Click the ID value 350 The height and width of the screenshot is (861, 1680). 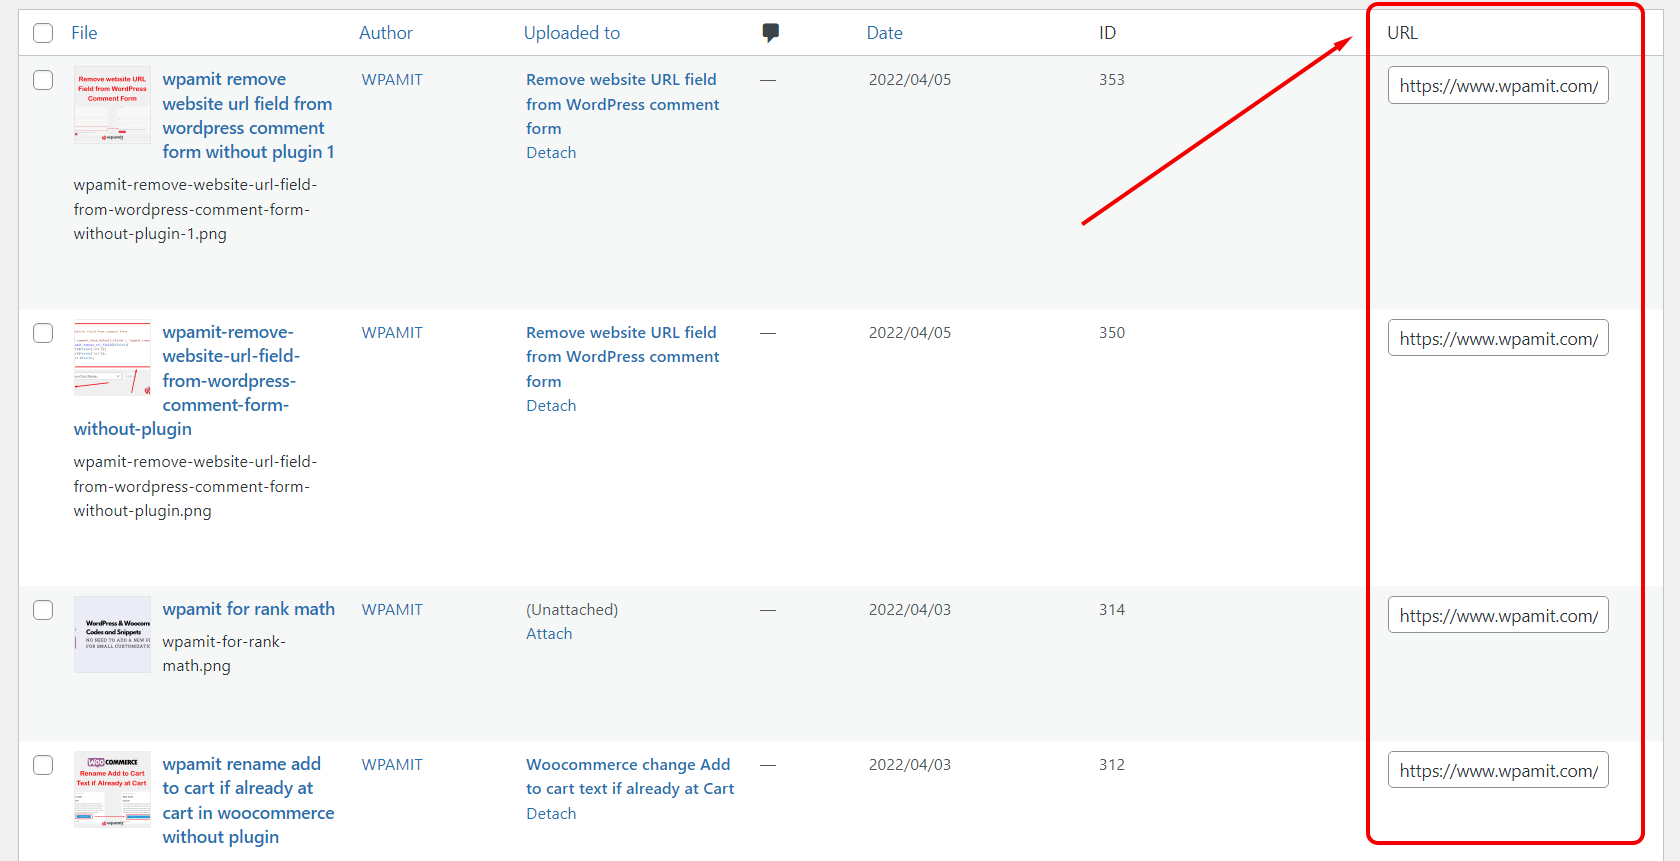pyautogui.click(x=1112, y=333)
